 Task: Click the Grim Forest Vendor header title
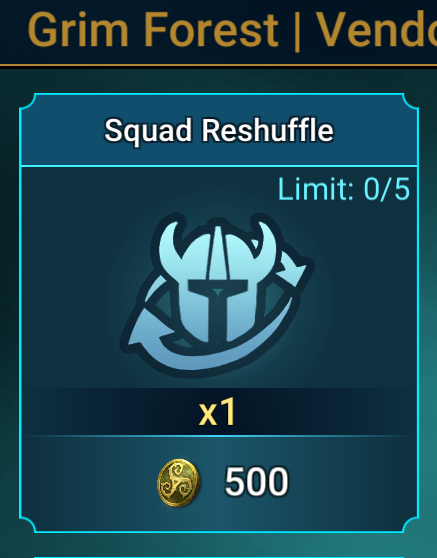click(232, 30)
